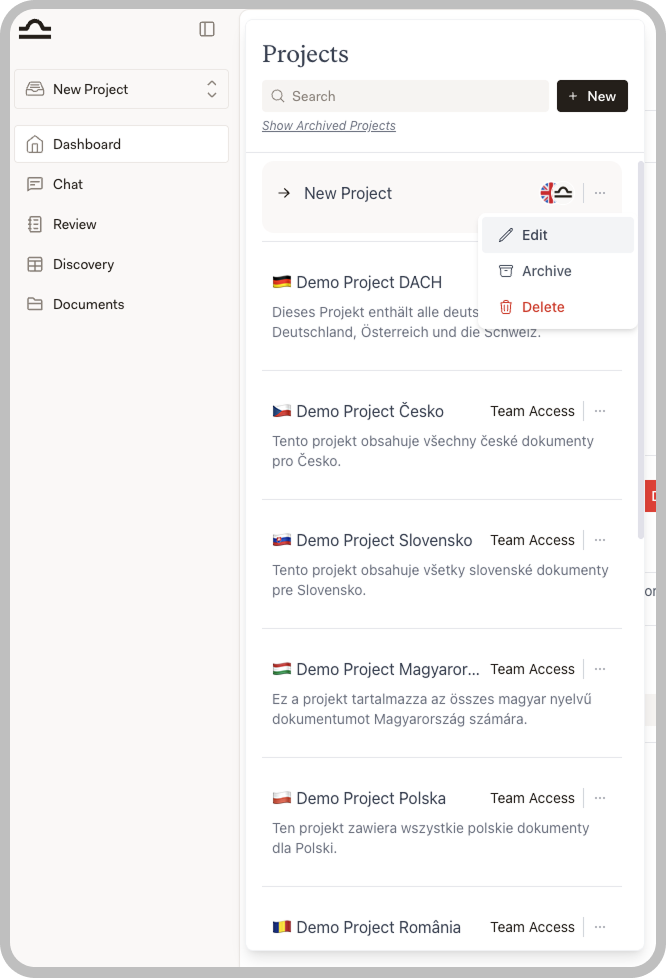This screenshot has width=666, height=978.
Task: Click the Search projects input field
Action: click(x=404, y=96)
